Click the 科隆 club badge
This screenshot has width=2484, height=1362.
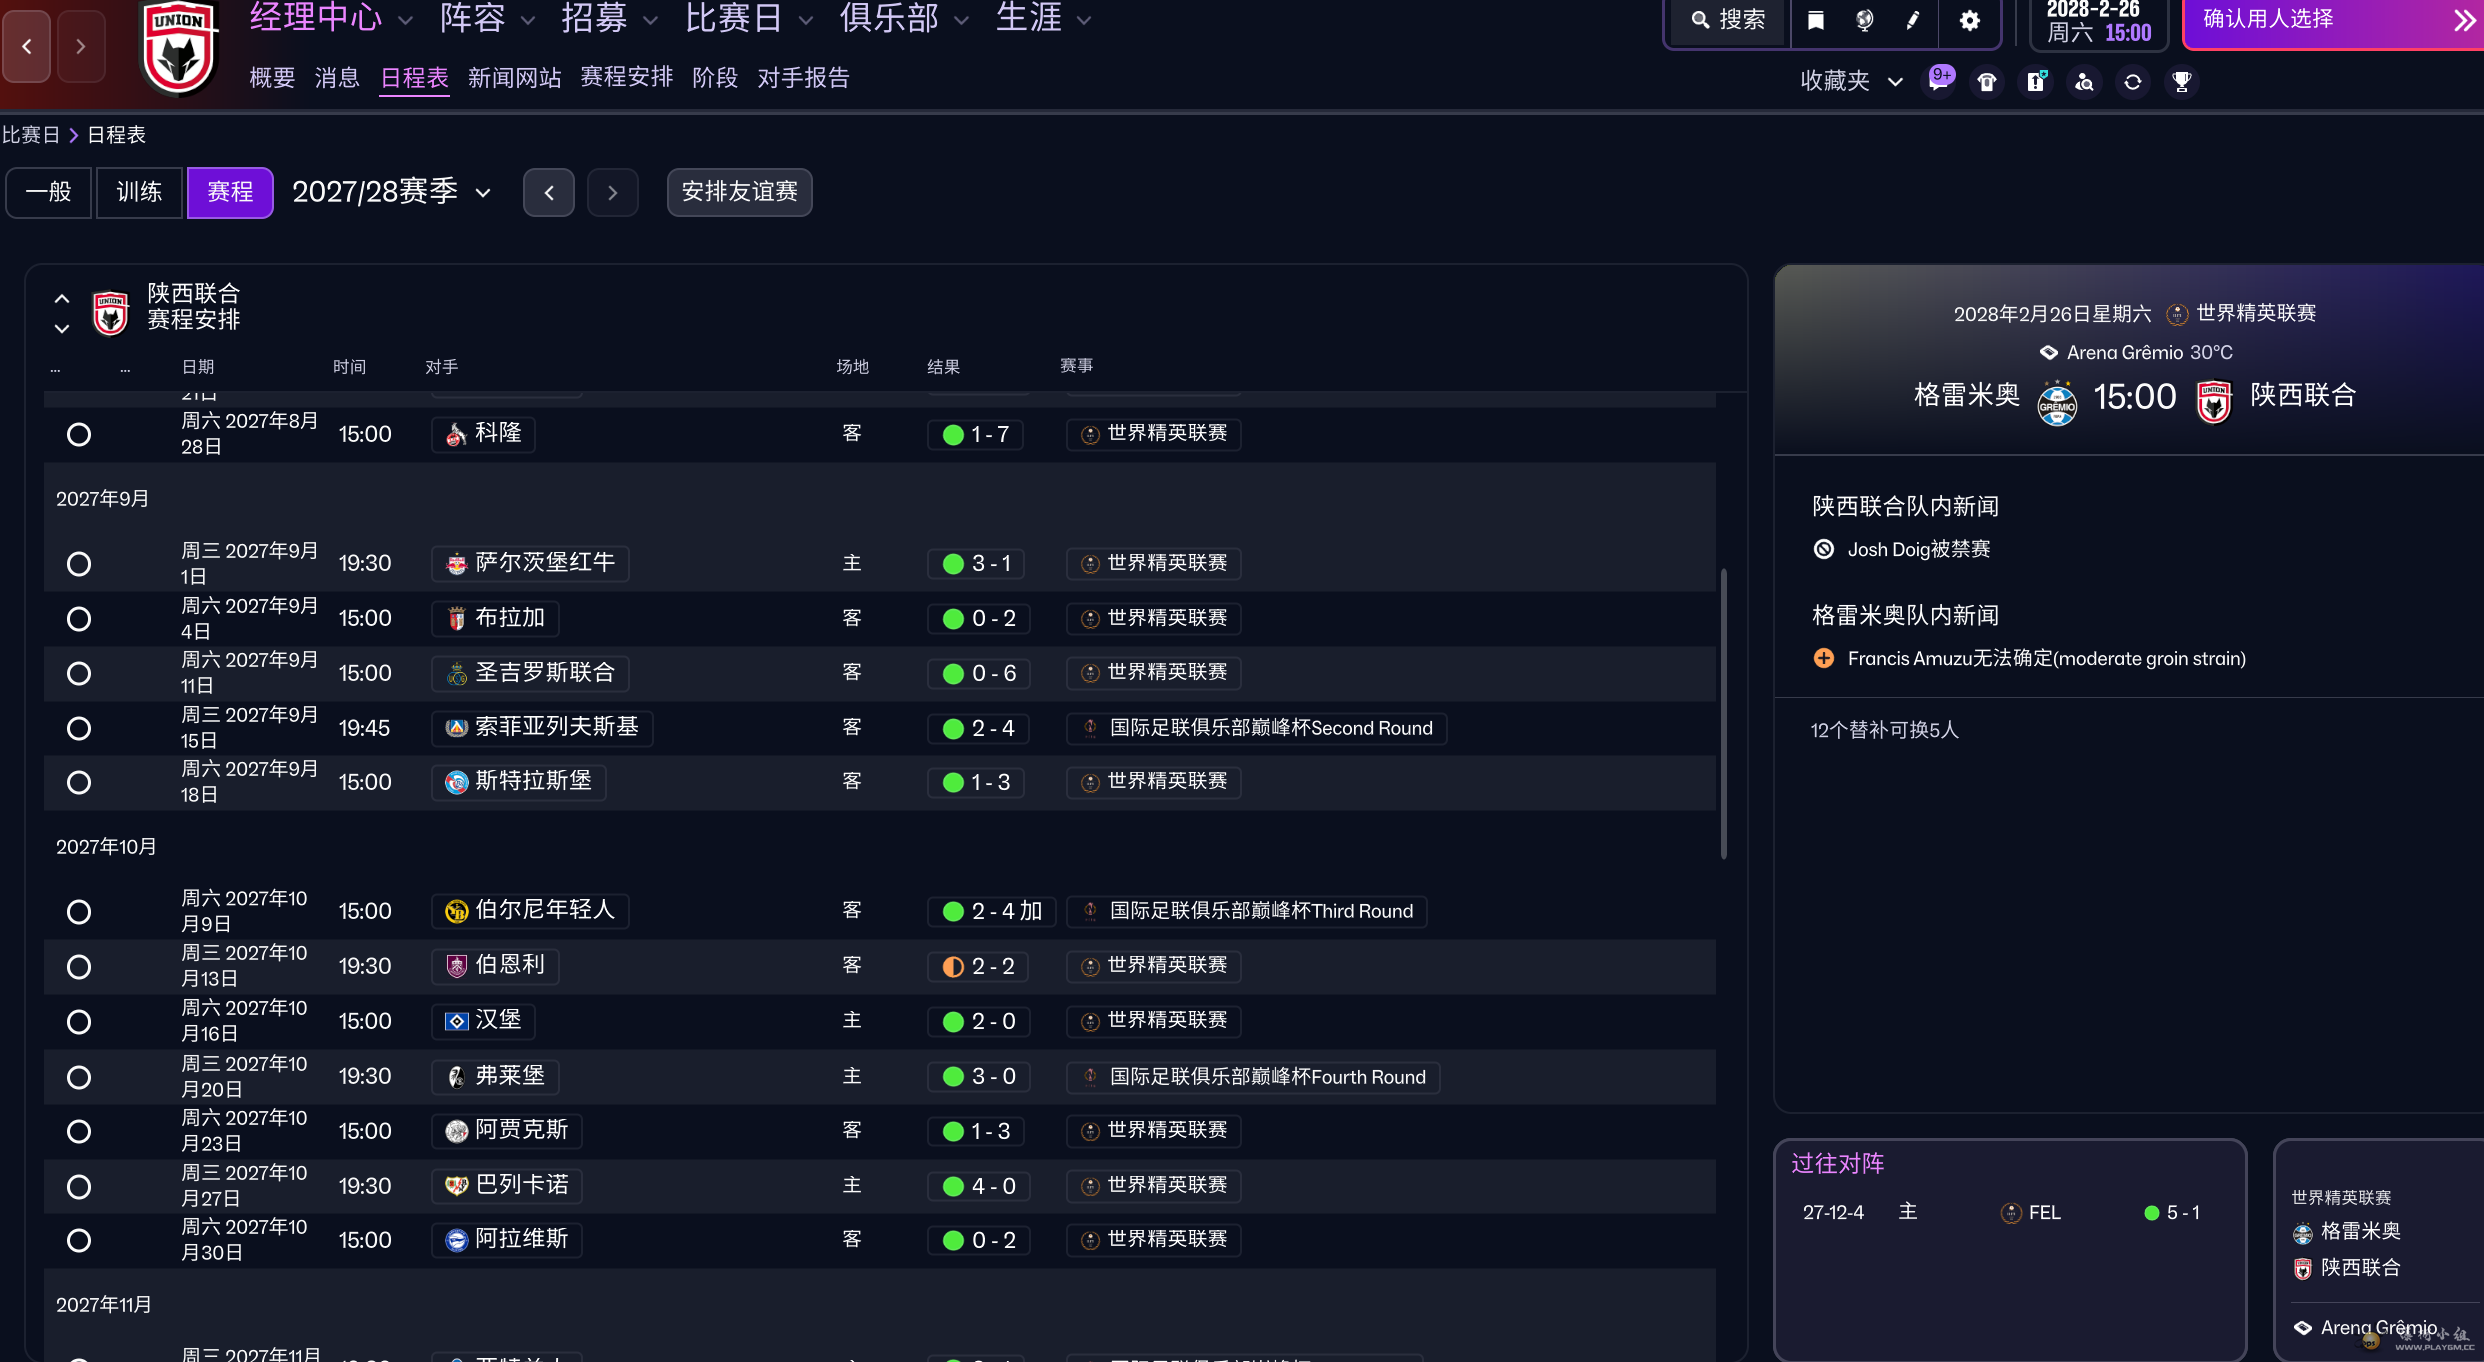point(456,434)
